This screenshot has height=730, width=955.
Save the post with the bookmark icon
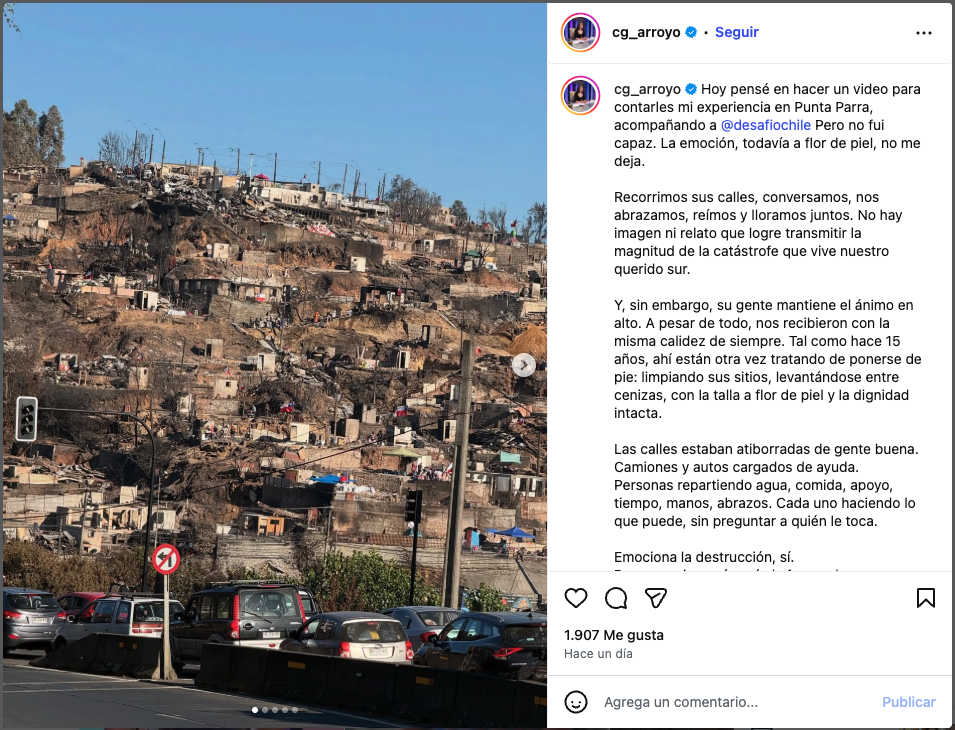pyautogui.click(x=925, y=598)
